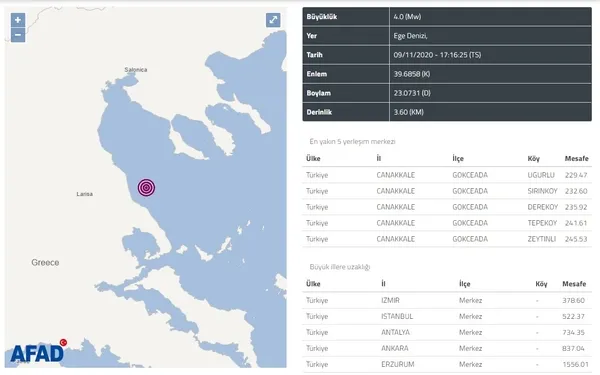Select the DEREKOY village cell

pos(543,207)
